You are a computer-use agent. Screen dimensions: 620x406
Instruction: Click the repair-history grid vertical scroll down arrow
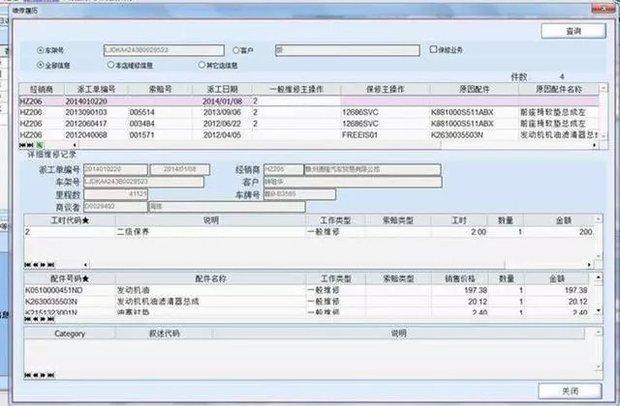[603, 136]
